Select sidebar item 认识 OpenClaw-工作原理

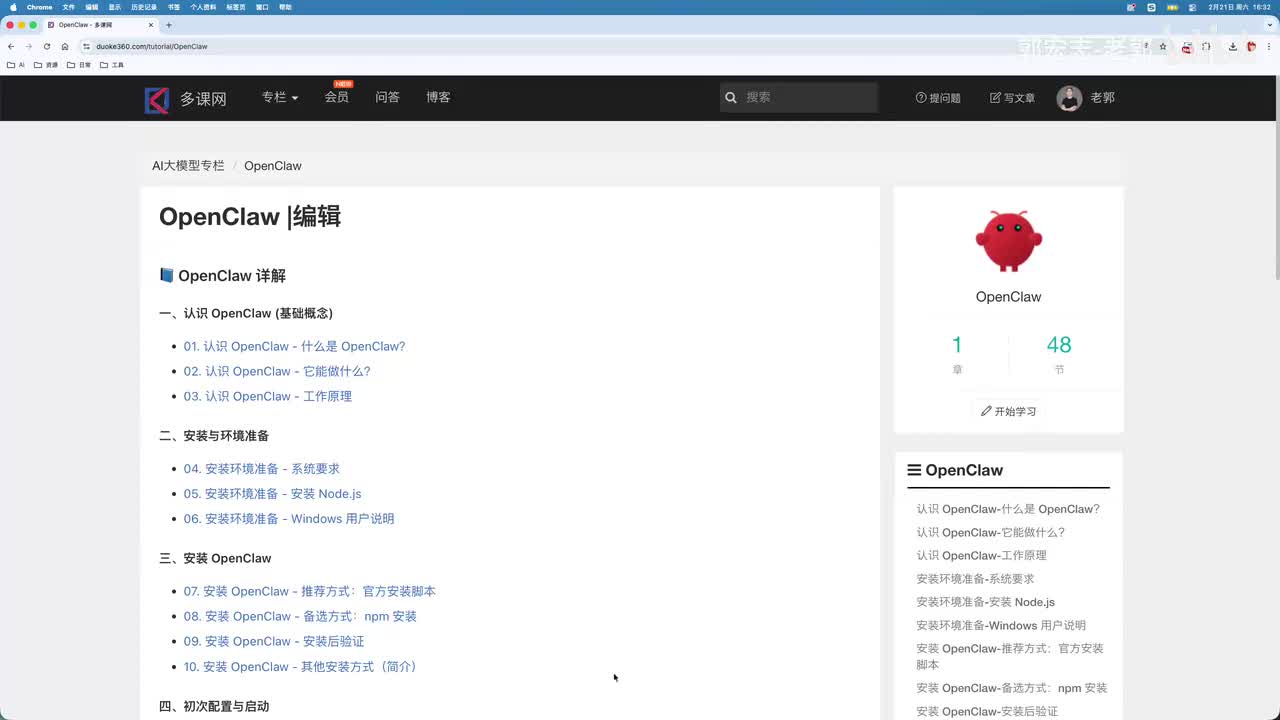coord(981,555)
